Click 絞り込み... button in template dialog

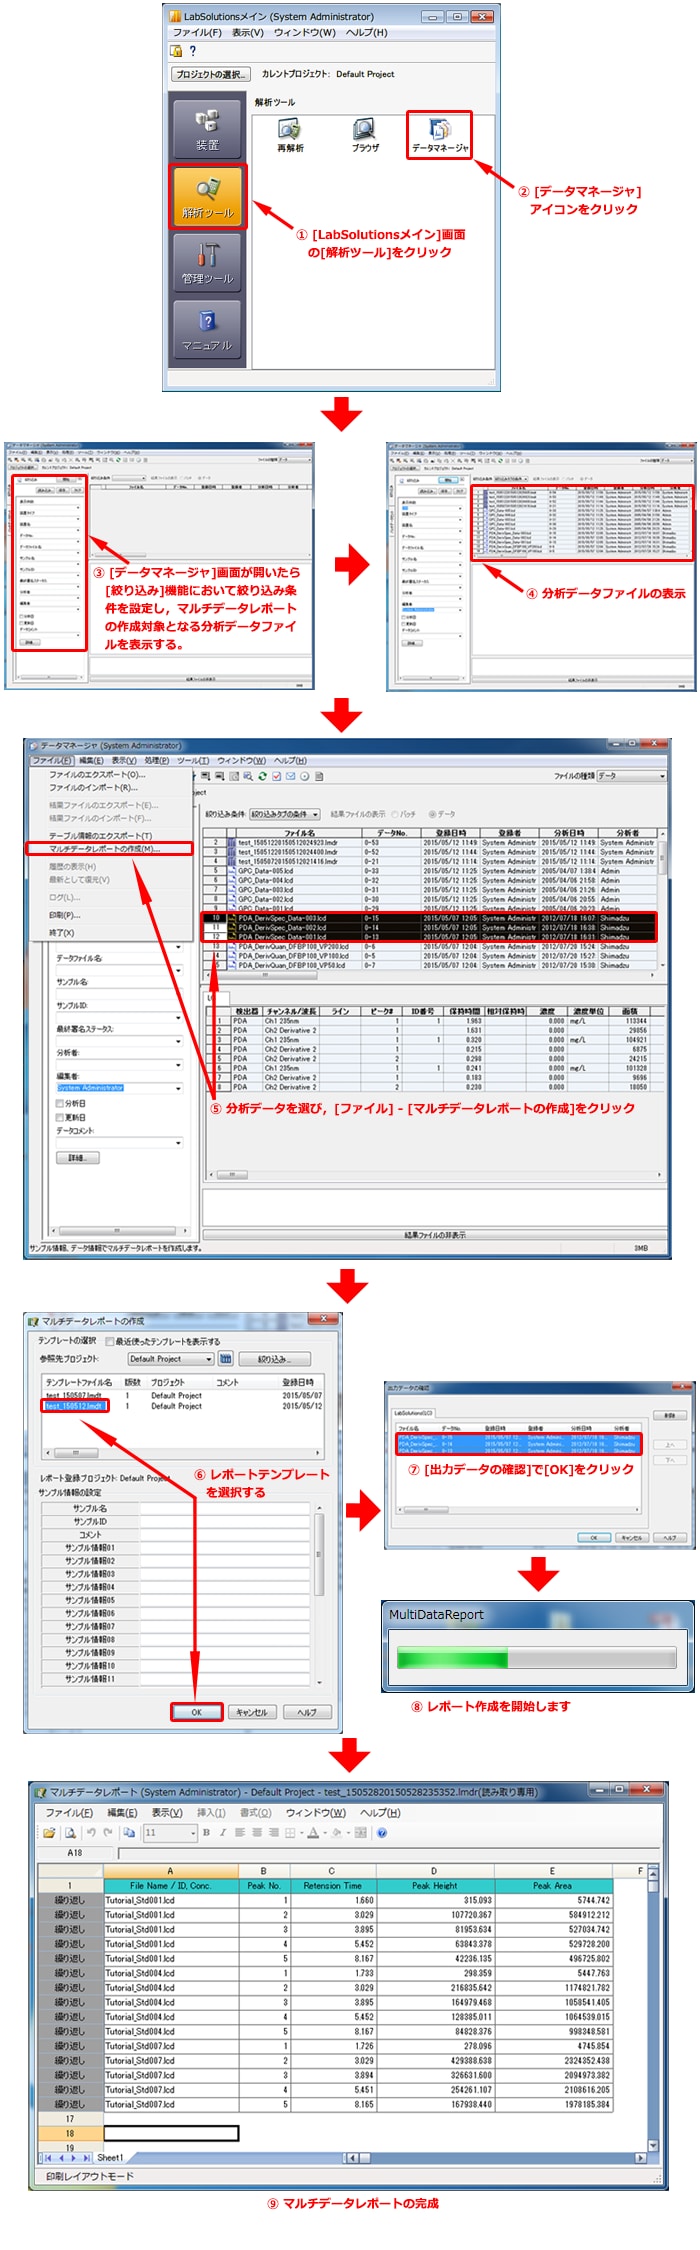tap(273, 1359)
